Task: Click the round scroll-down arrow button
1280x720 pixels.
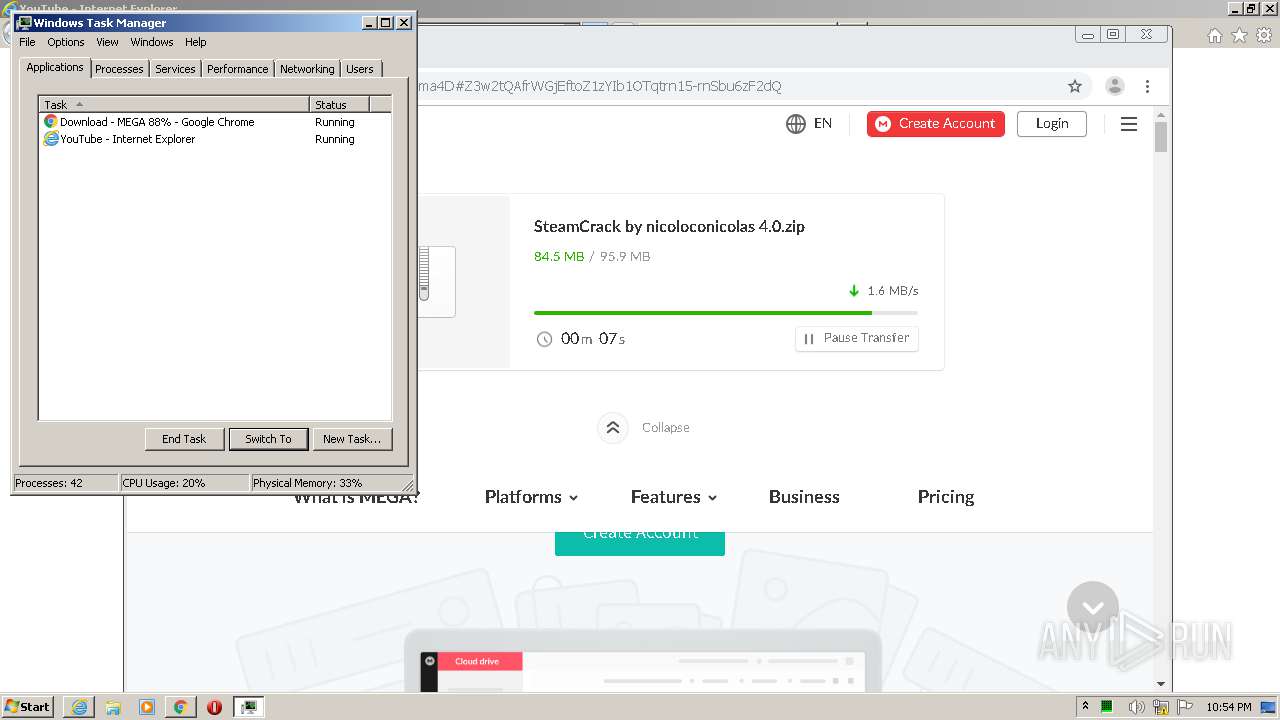Action: tap(1093, 607)
